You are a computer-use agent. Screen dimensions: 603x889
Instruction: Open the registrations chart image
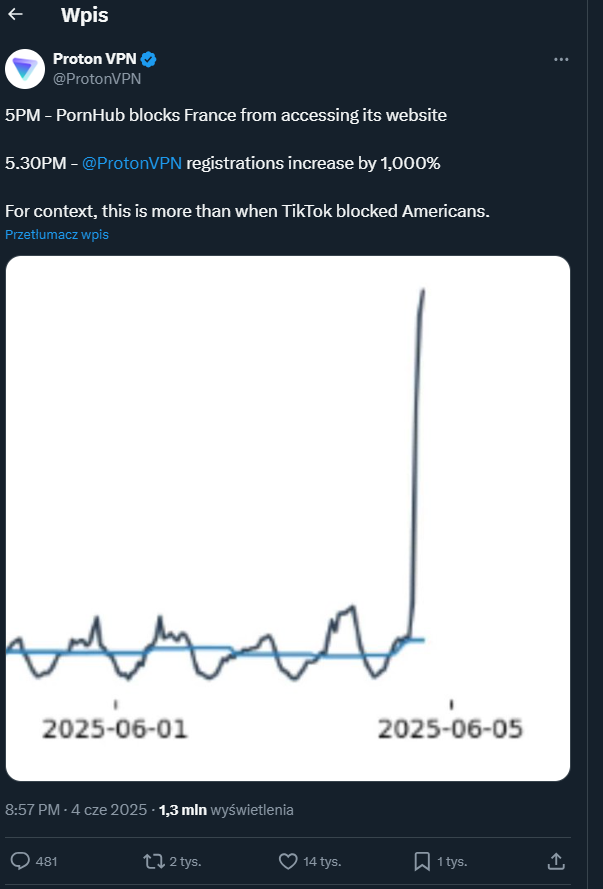click(x=287, y=518)
